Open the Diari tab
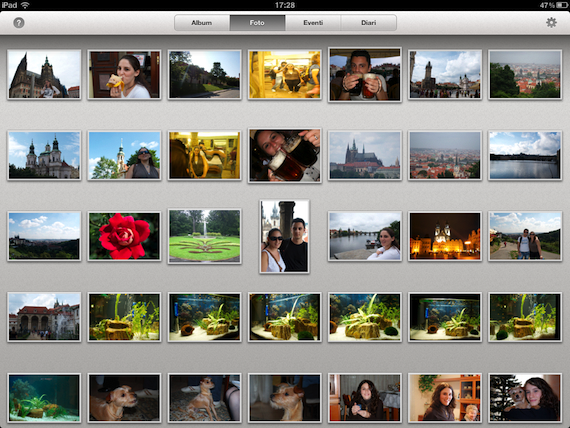The height and width of the screenshot is (428, 570). pos(368,23)
